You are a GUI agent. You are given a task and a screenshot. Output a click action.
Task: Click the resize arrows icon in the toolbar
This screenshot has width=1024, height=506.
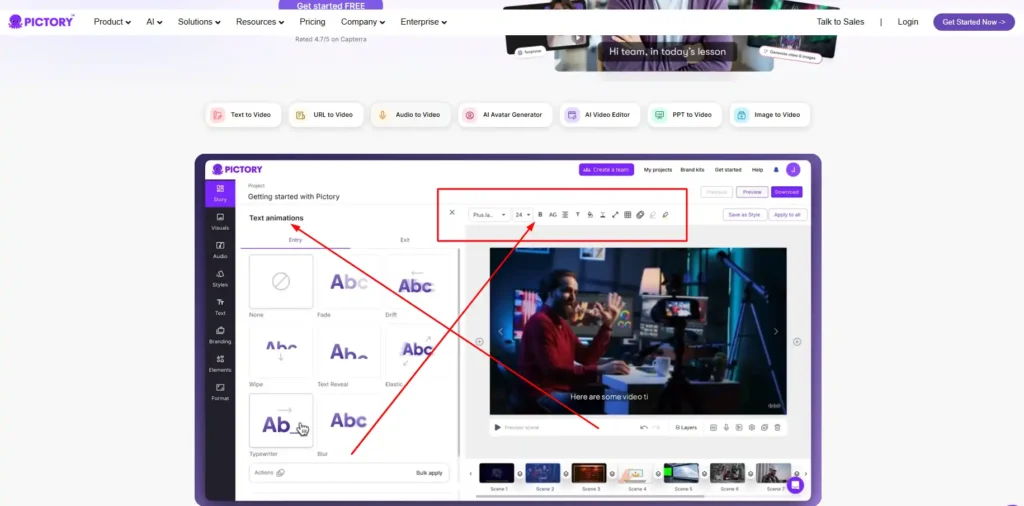(615, 215)
